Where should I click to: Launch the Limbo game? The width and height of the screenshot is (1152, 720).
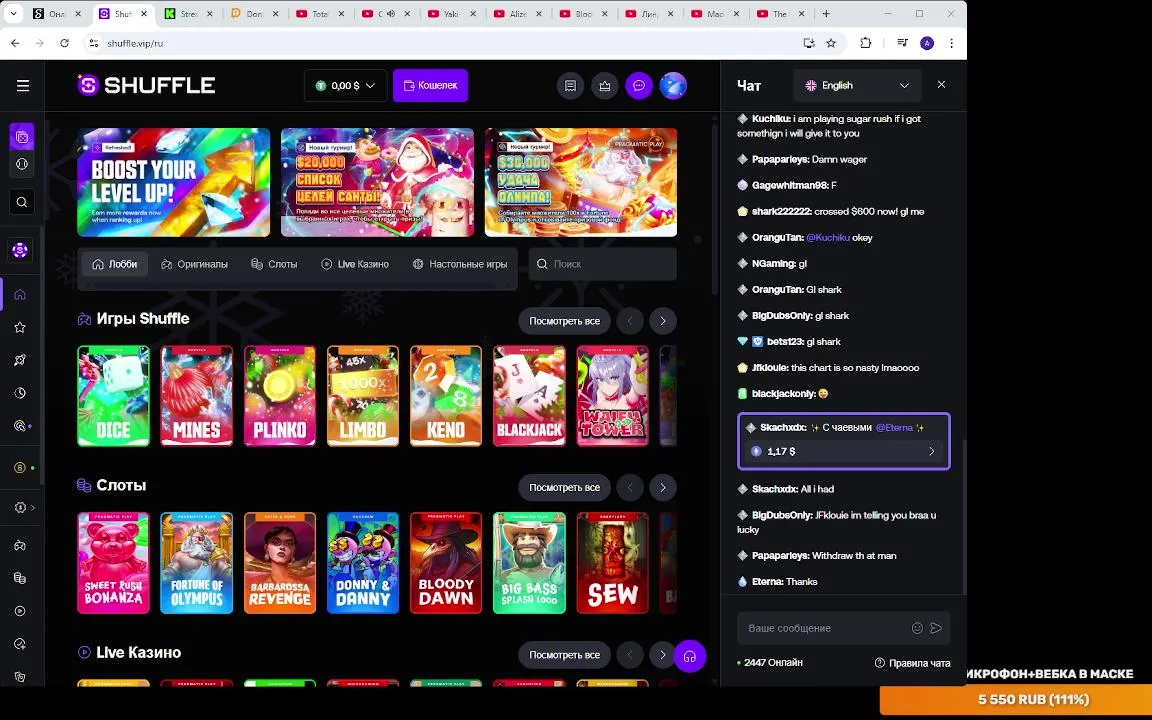[x=363, y=396]
